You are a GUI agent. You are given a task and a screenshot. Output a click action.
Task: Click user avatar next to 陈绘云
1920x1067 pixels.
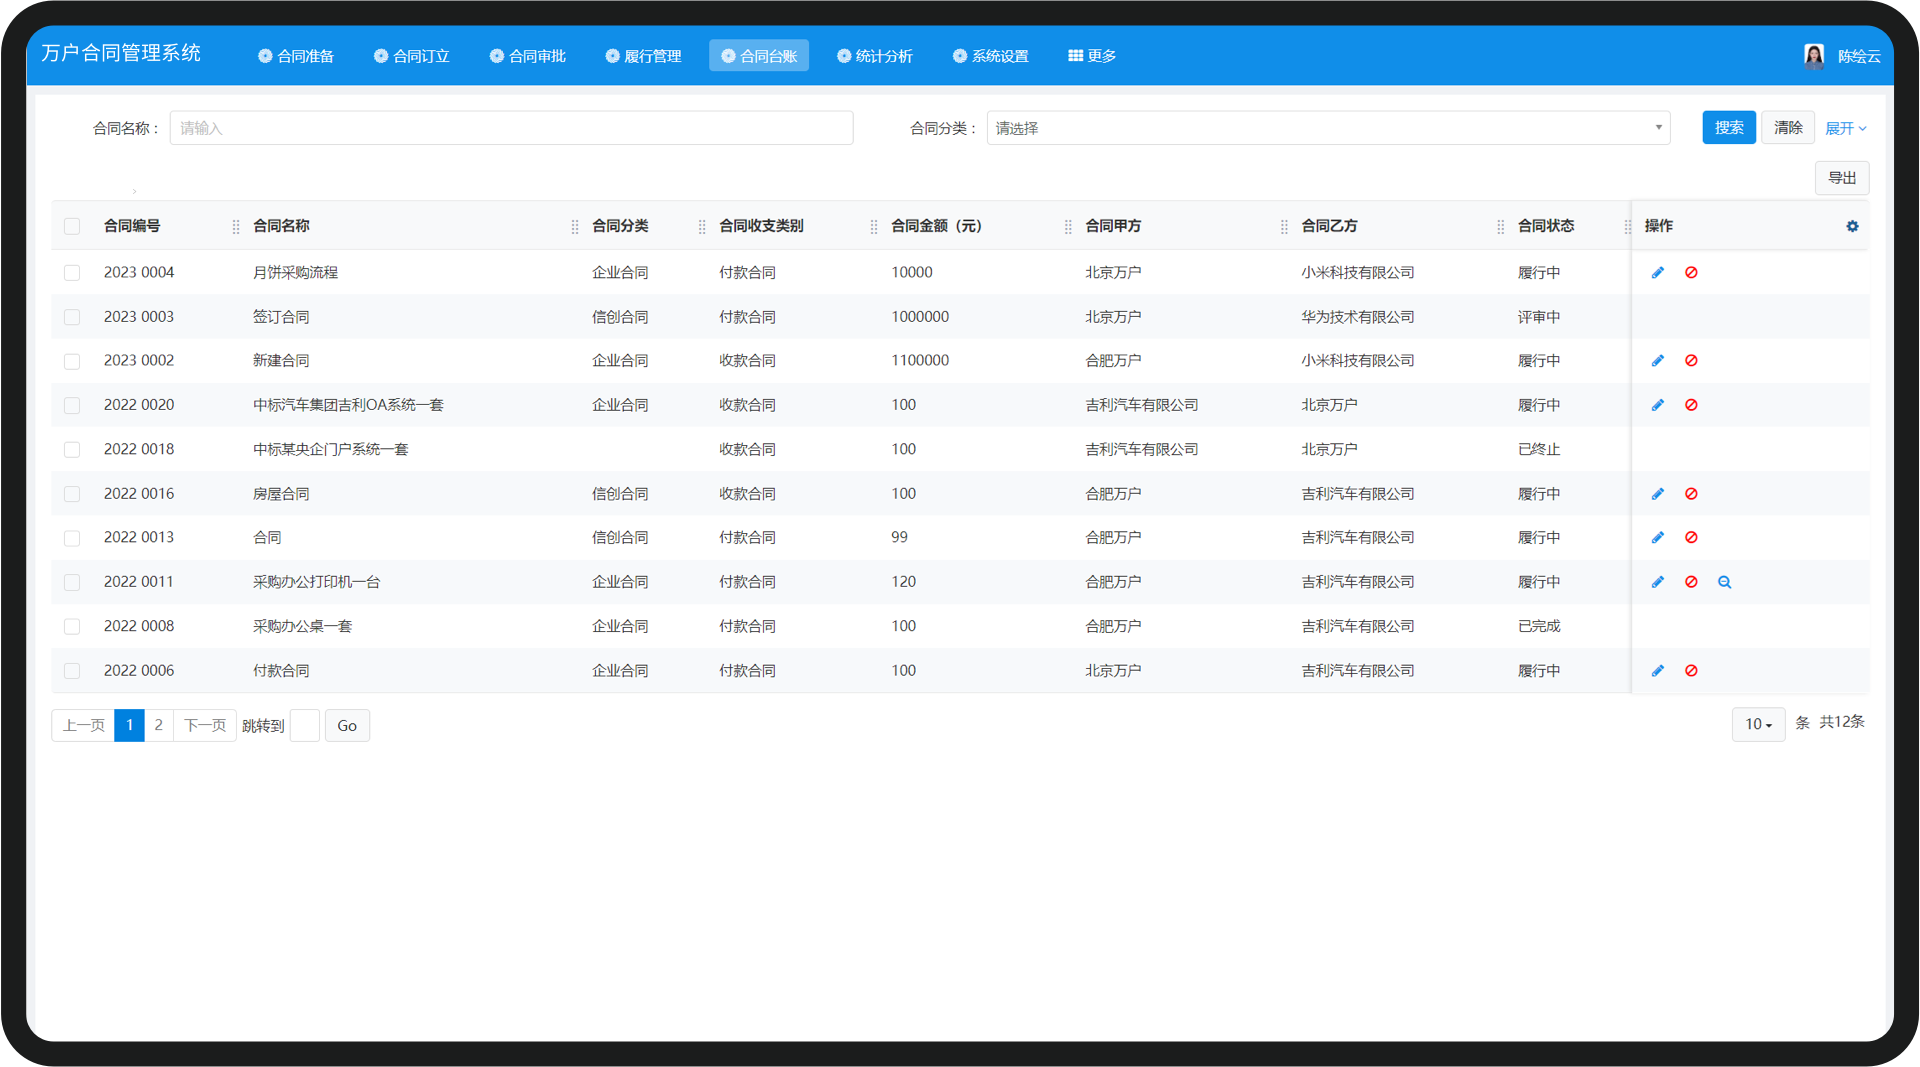coord(1813,56)
